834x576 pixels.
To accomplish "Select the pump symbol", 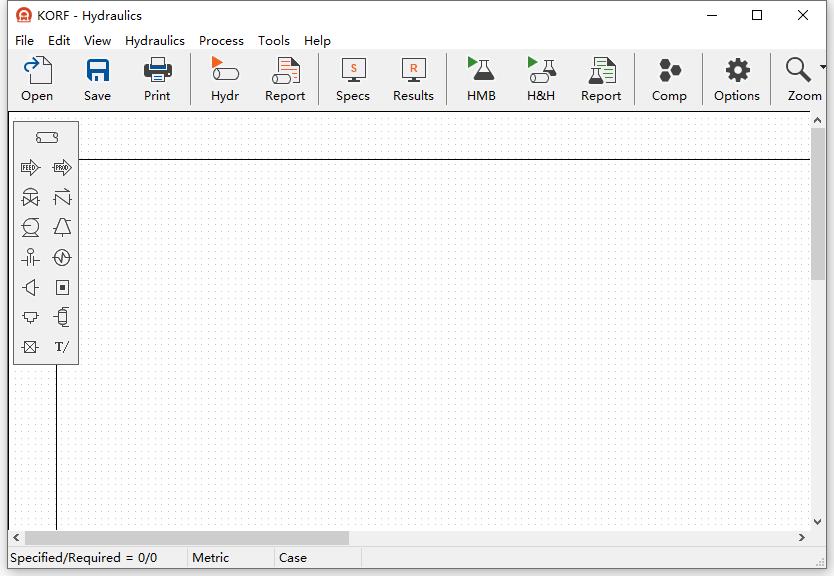I will pos(30,228).
